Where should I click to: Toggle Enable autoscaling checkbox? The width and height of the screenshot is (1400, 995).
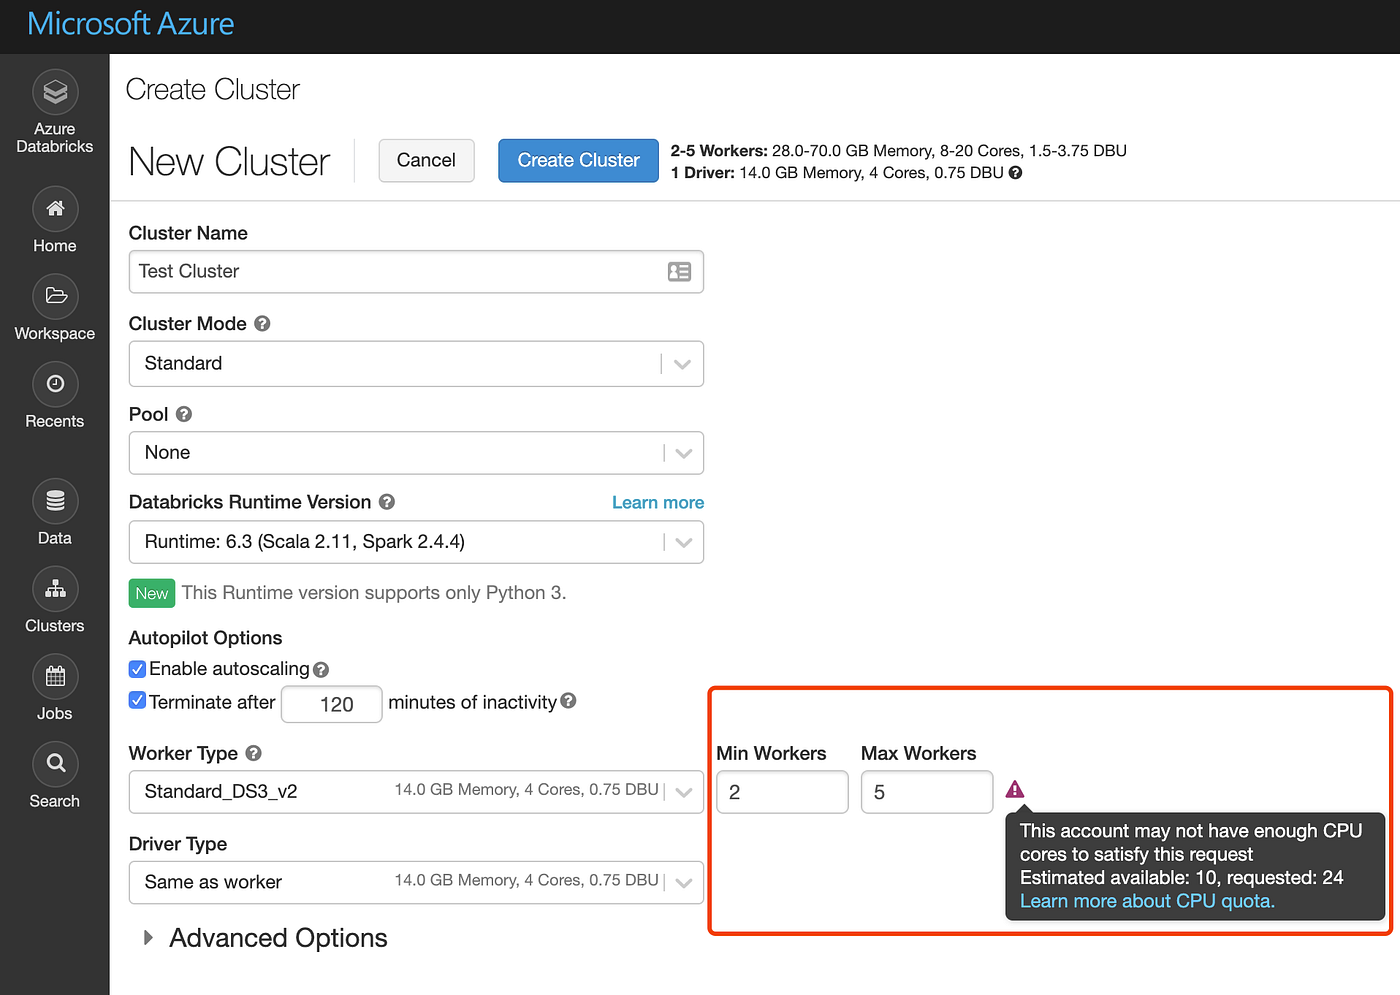click(x=138, y=669)
